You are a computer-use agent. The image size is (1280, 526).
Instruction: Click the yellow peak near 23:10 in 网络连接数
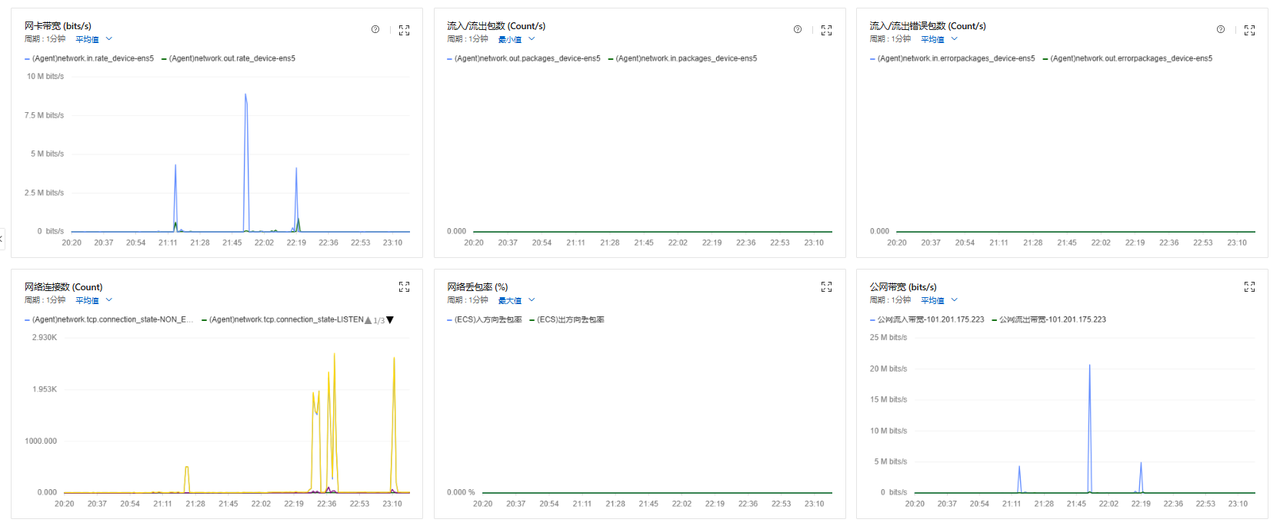[x=394, y=359]
